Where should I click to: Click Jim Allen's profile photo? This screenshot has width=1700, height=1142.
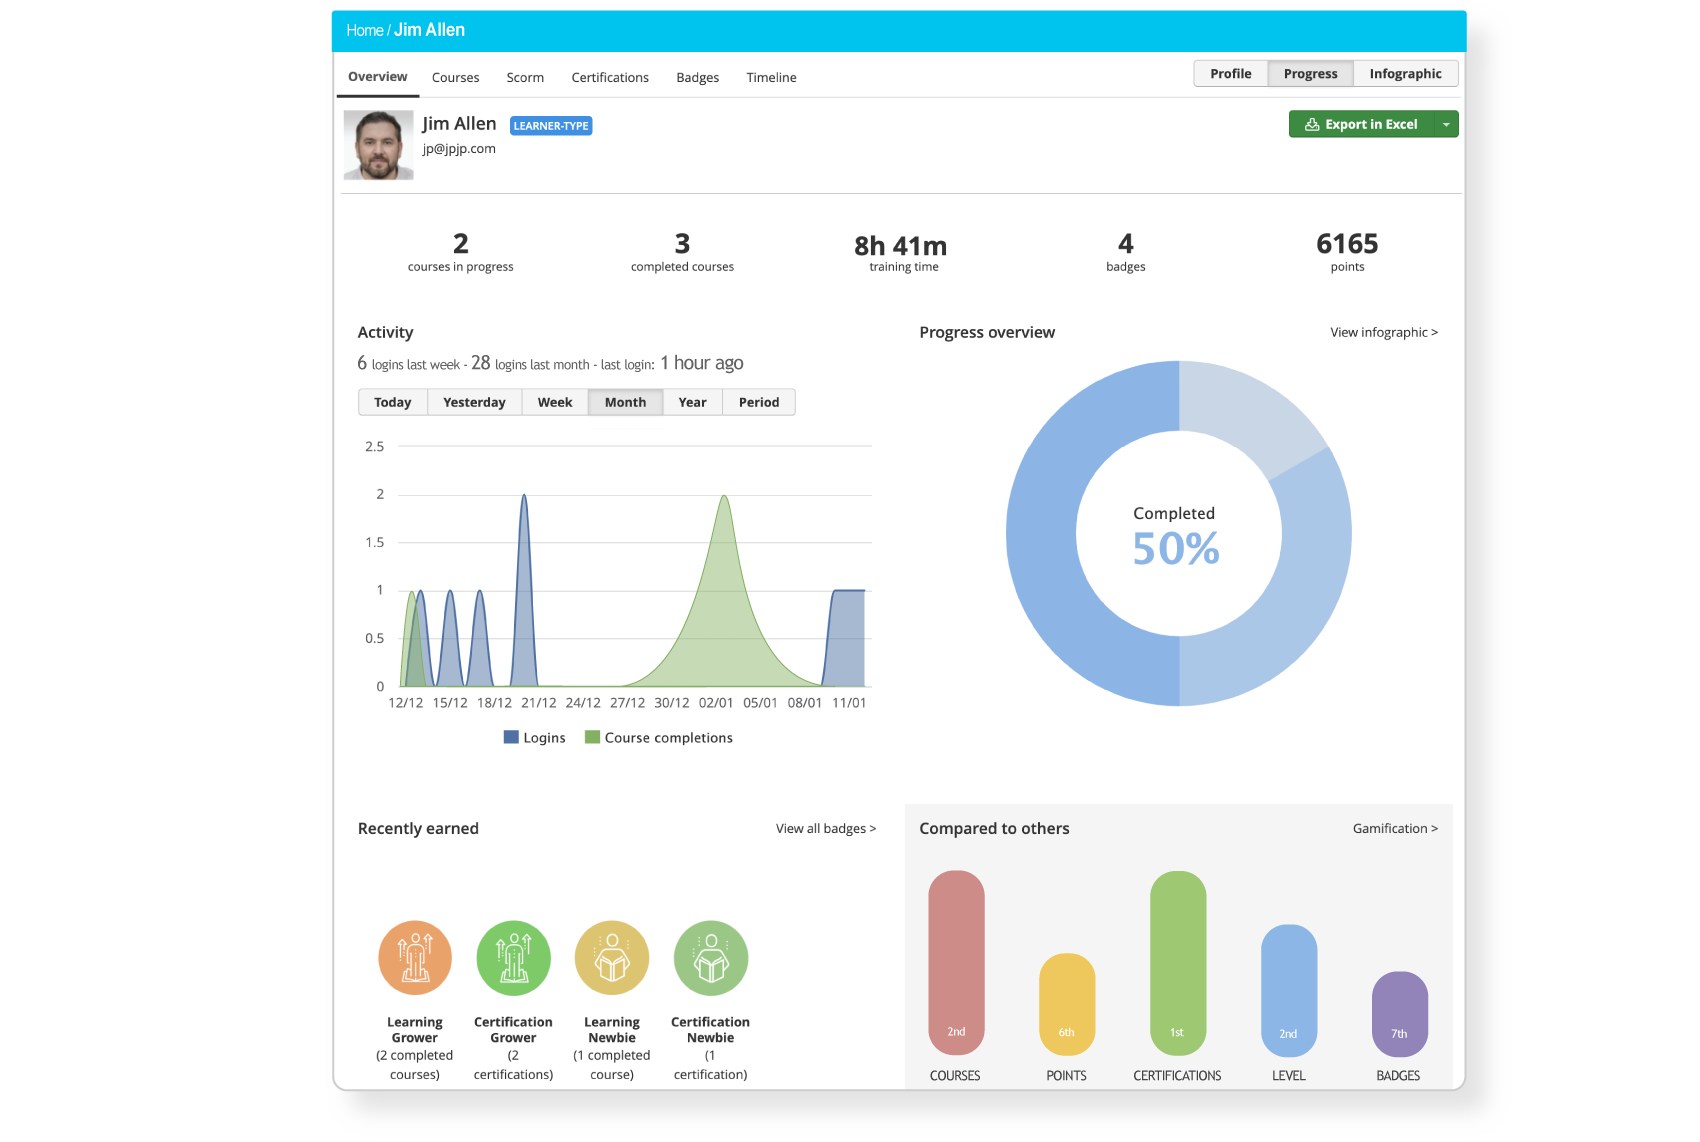click(379, 145)
